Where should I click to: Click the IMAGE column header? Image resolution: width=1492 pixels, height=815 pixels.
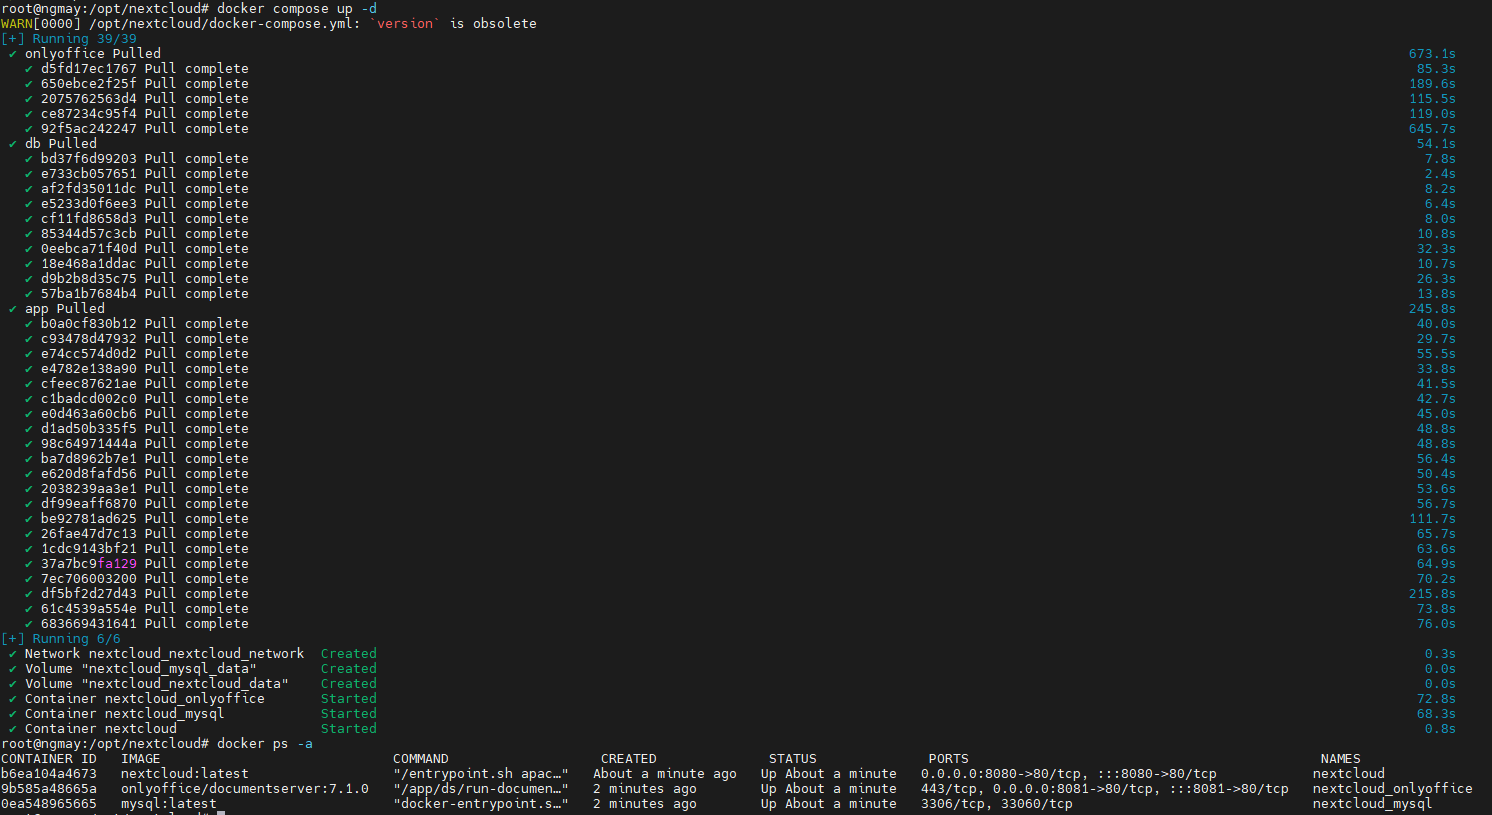click(x=141, y=758)
